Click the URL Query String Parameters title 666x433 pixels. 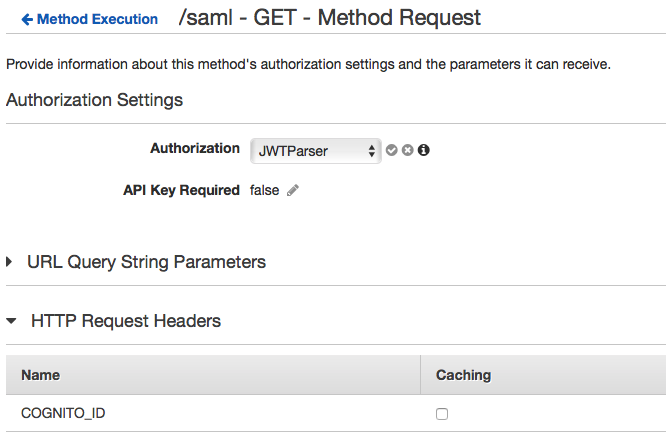point(146,262)
